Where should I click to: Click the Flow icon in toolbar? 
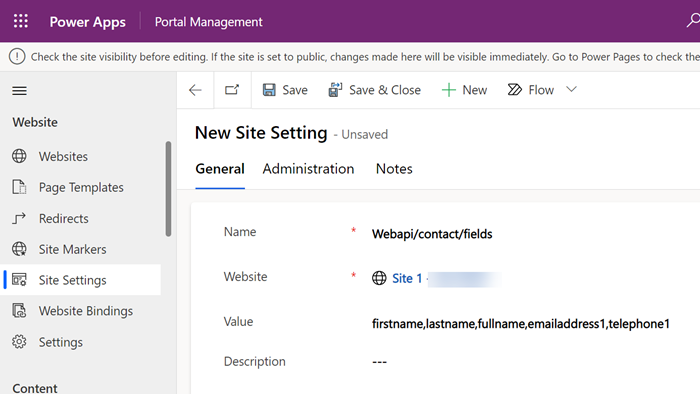[x=514, y=90]
